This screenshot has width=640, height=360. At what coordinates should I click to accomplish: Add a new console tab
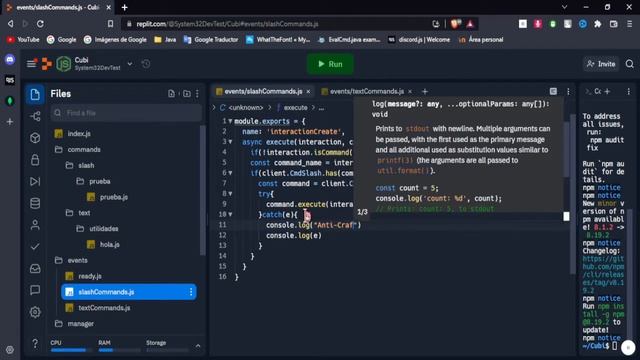coord(607,91)
